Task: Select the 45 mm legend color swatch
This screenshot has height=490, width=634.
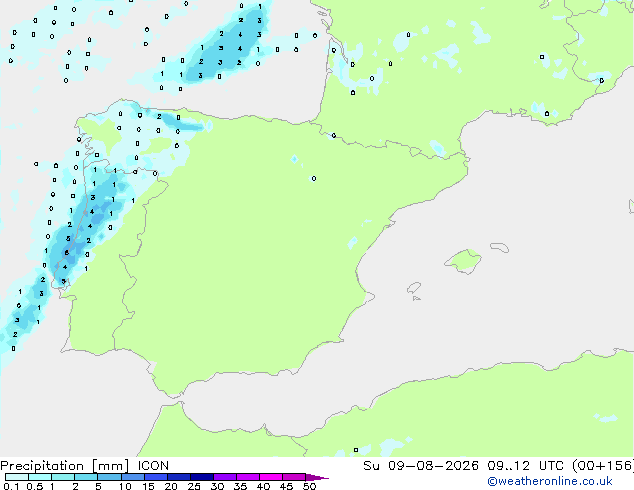Action: [294, 477]
